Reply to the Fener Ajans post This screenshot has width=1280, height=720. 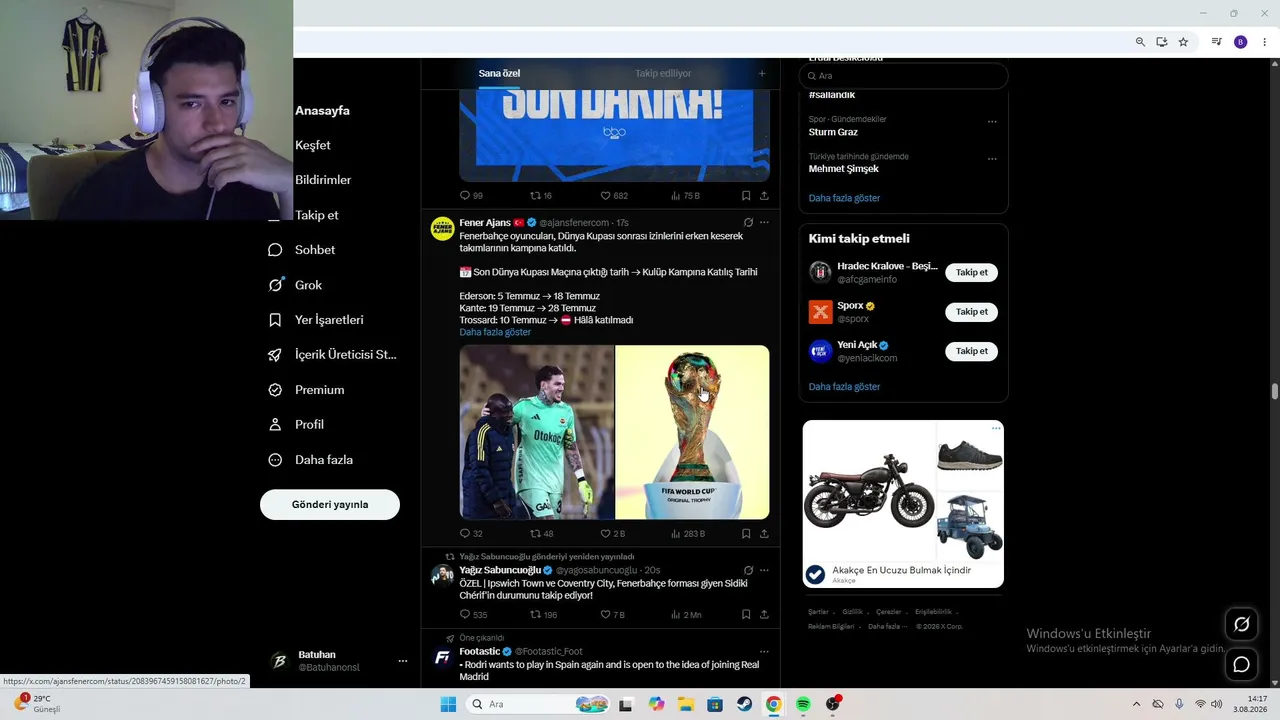pos(465,534)
